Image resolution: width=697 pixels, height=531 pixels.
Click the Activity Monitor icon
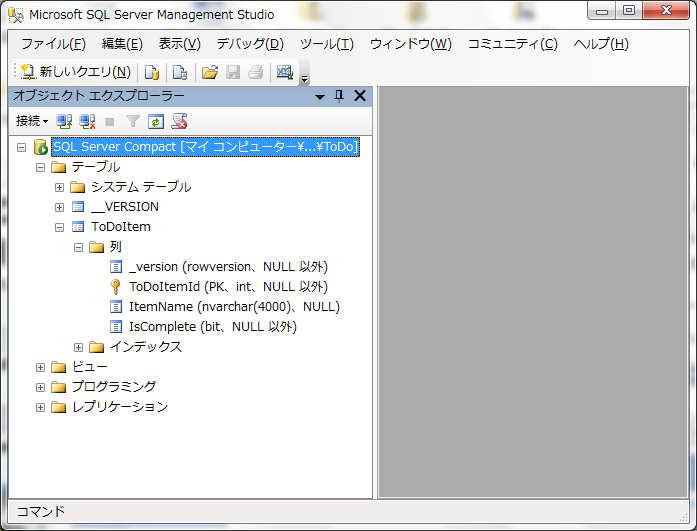point(285,72)
